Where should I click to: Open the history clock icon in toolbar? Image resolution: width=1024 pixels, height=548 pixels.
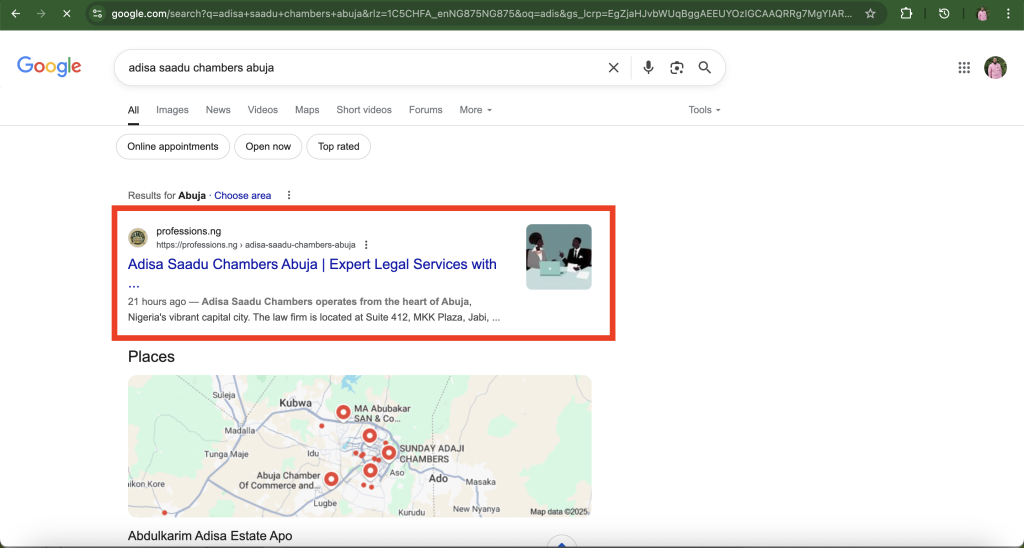[944, 13]
